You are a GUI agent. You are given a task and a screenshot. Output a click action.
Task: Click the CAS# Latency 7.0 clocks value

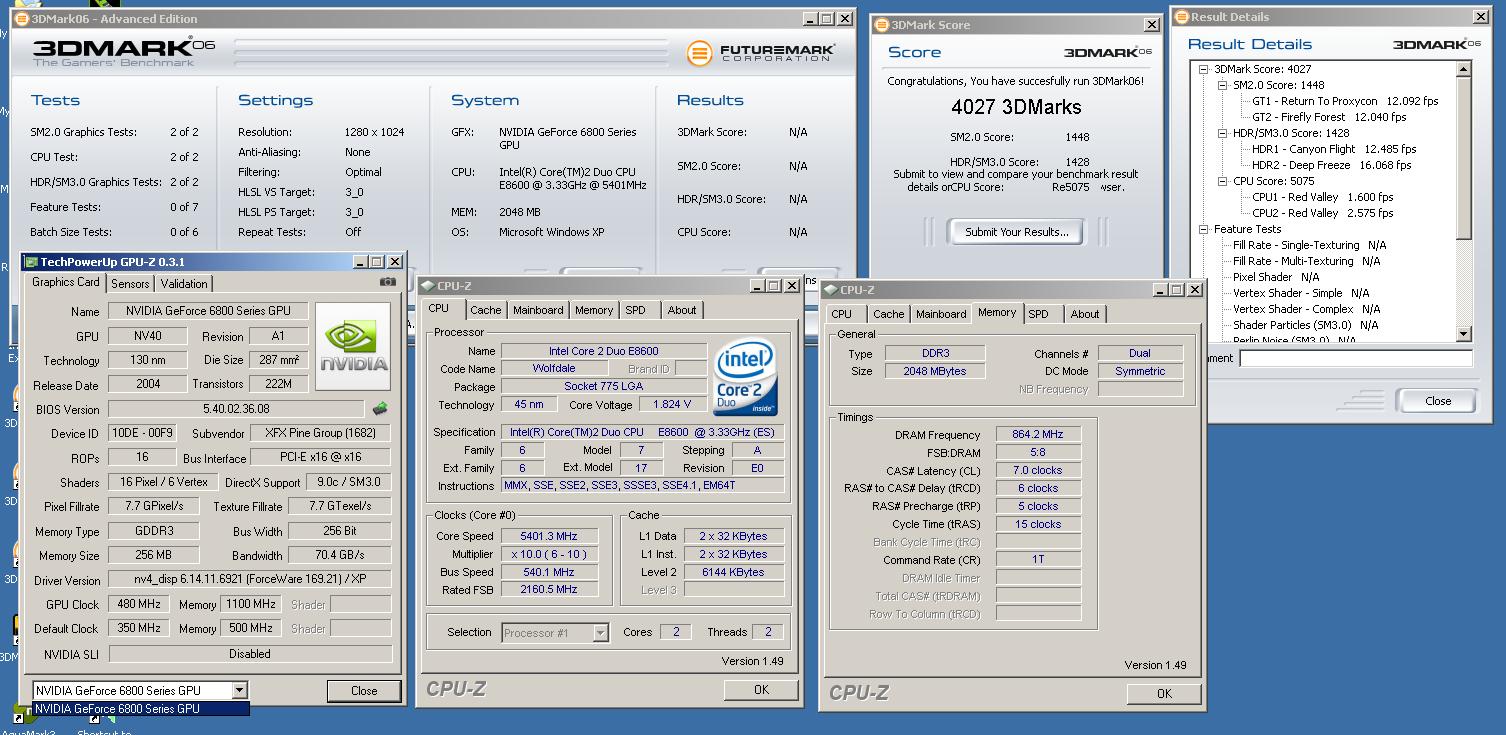coord(1038,470)
